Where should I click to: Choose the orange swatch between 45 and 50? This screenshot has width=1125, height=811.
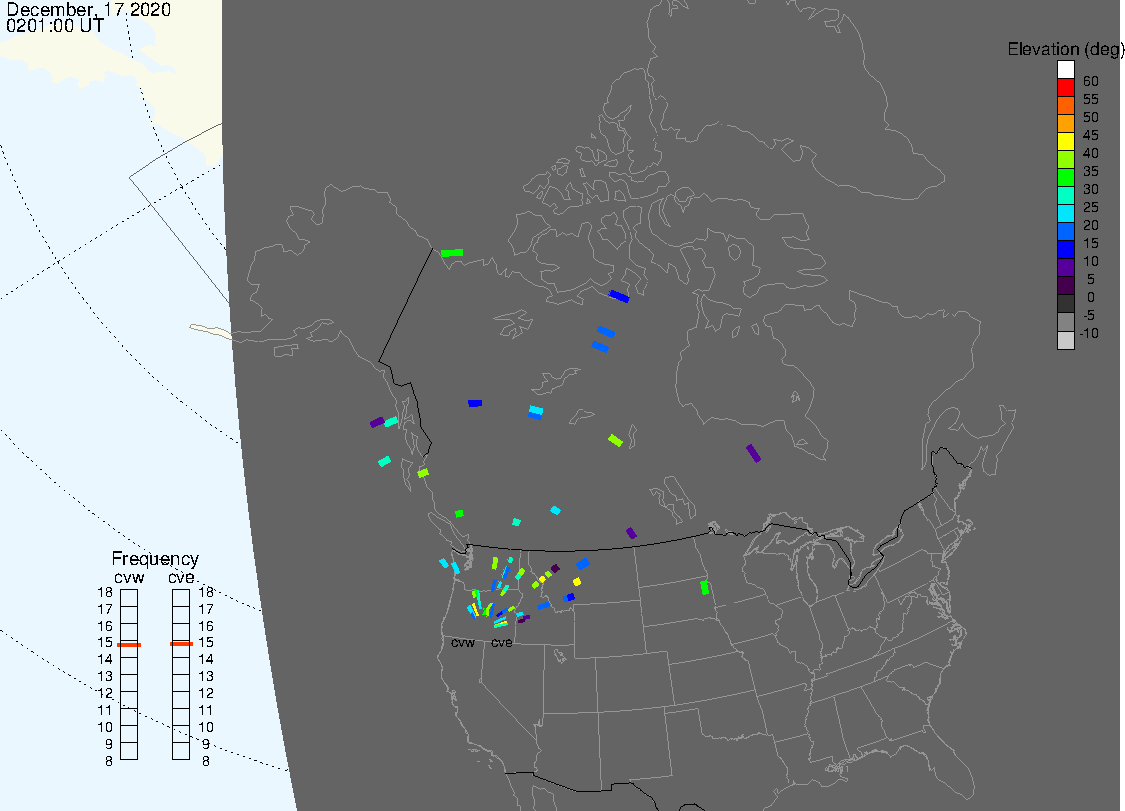tap(1065, 123)
